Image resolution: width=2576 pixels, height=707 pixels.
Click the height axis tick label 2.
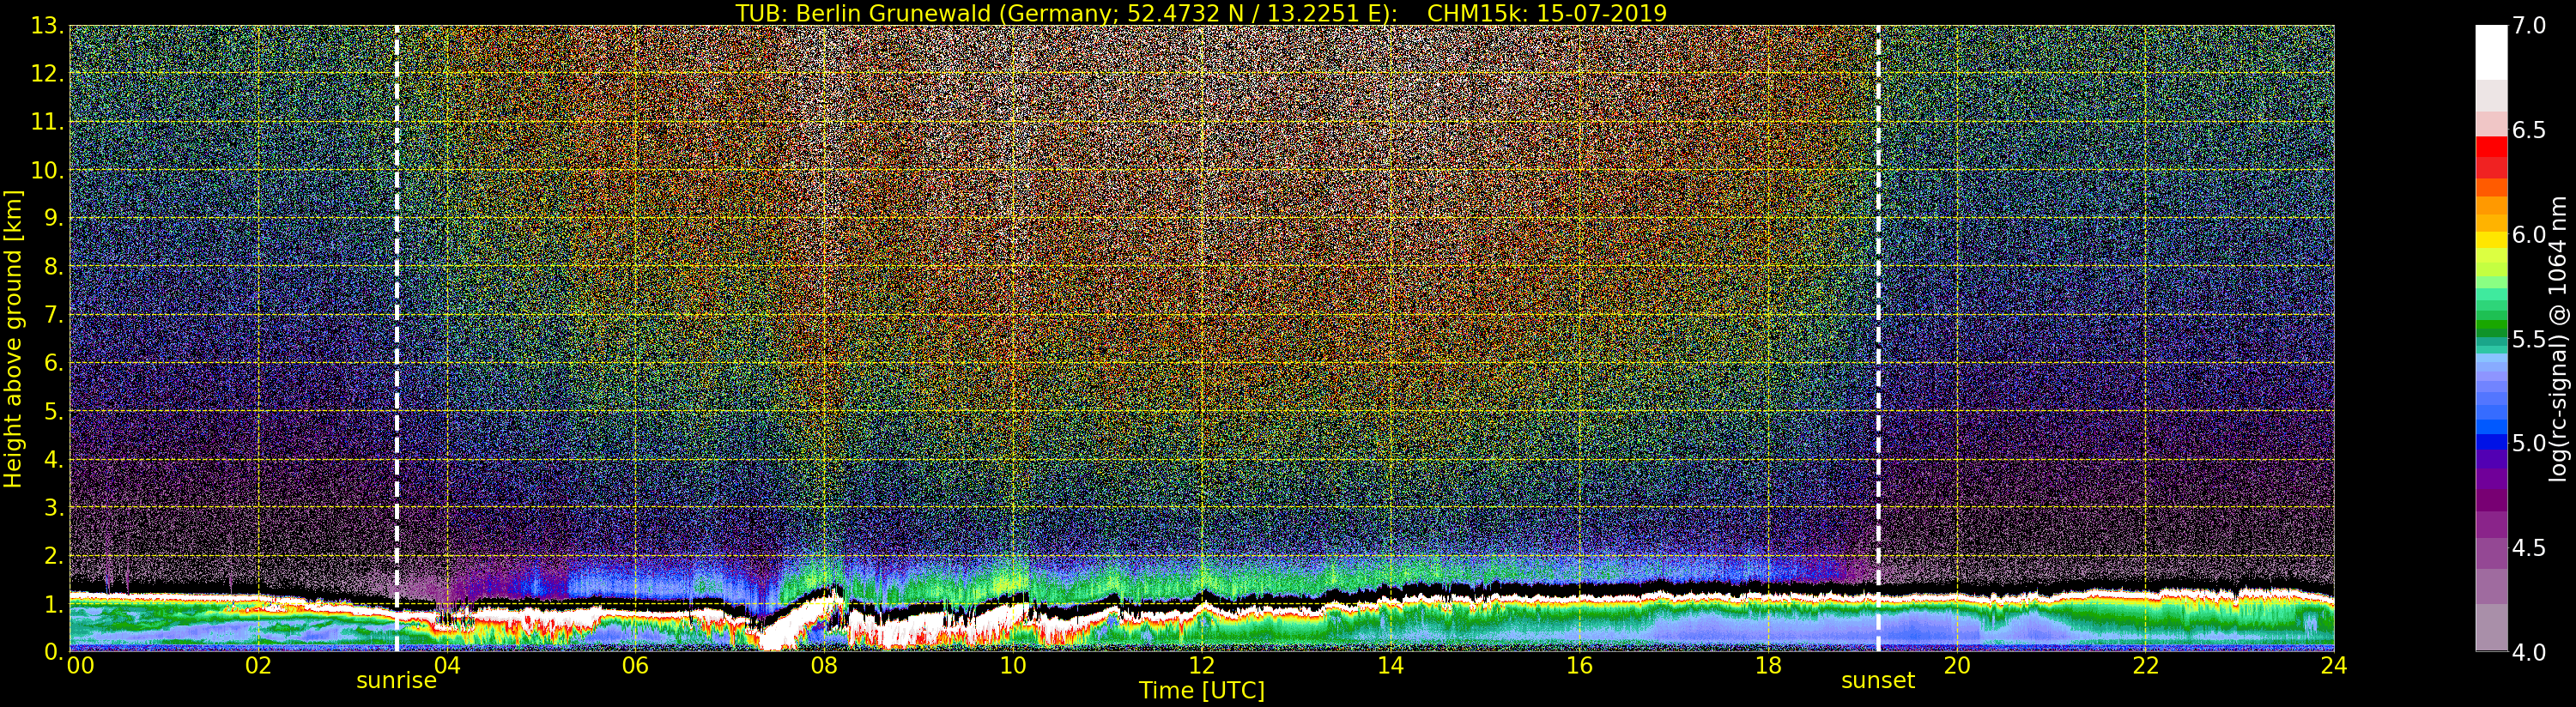[x=54, y=555]
